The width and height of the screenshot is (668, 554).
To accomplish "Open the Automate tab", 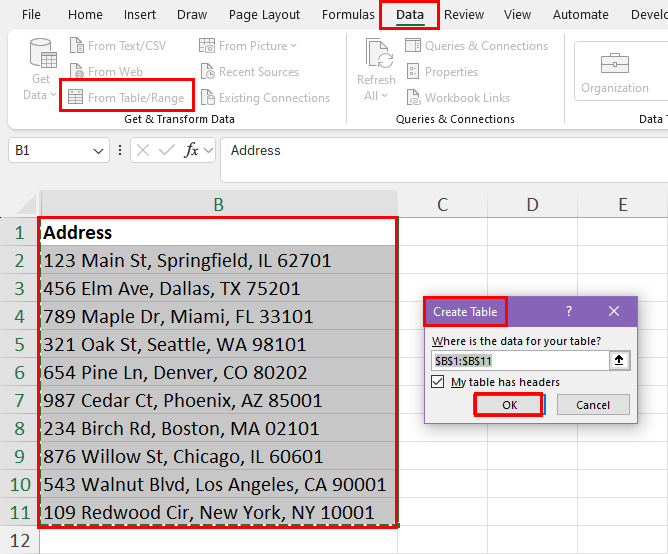I will (x=581, y=14).
